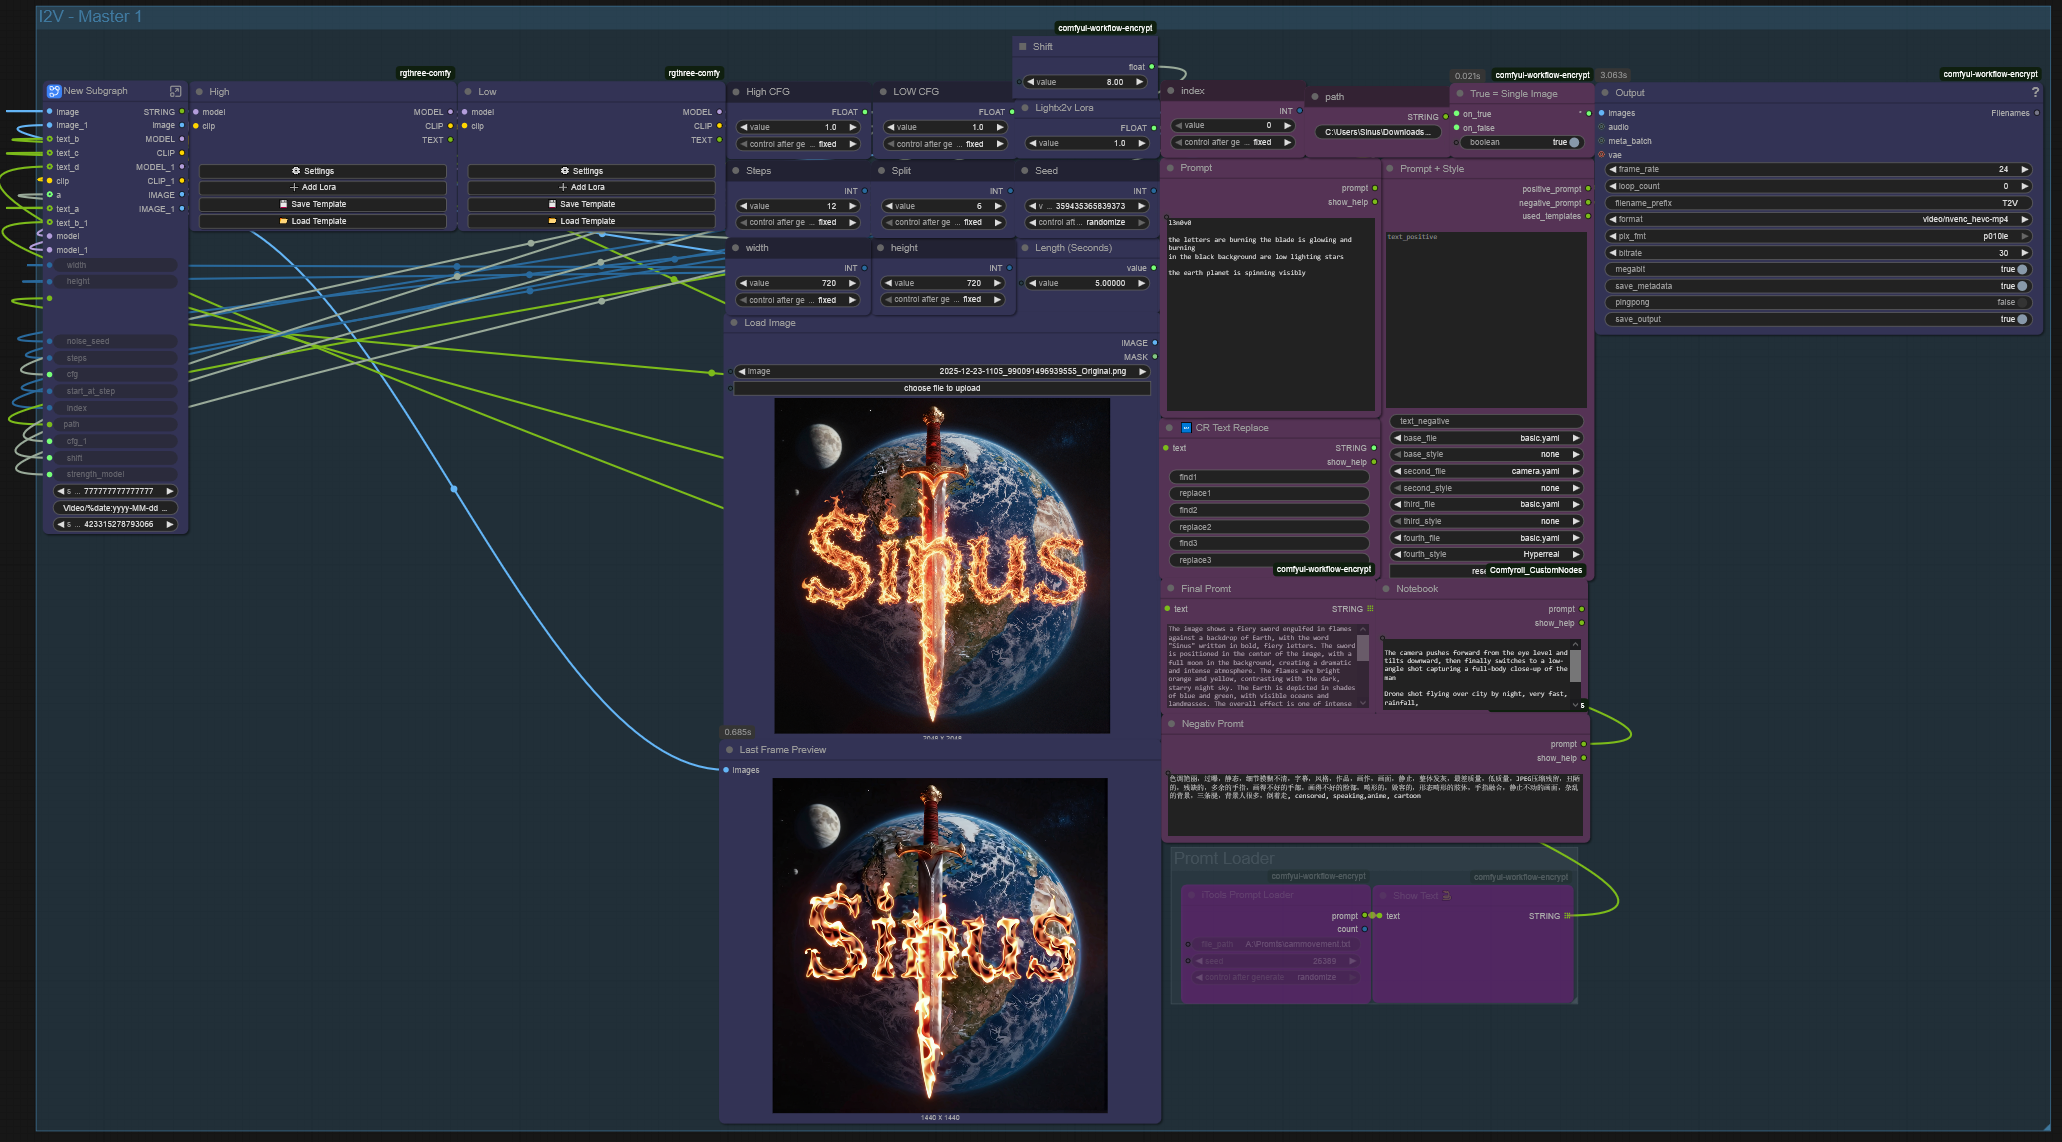Increase the frame_rate value with right arrow
This screenshot has height=1142, width=2062.
(2025, 170)
